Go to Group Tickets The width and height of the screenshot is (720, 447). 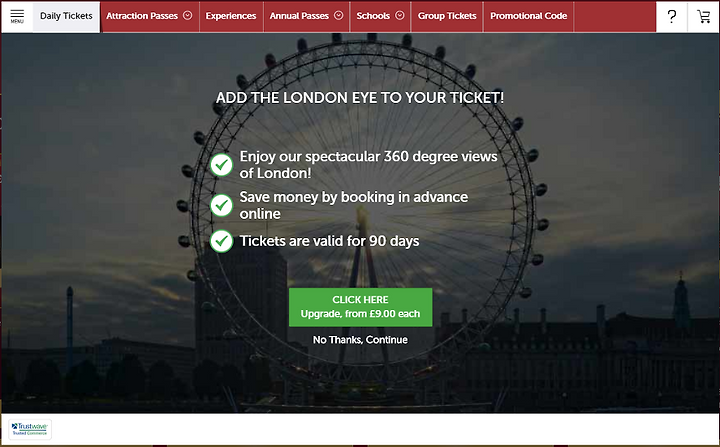[447, 17]
